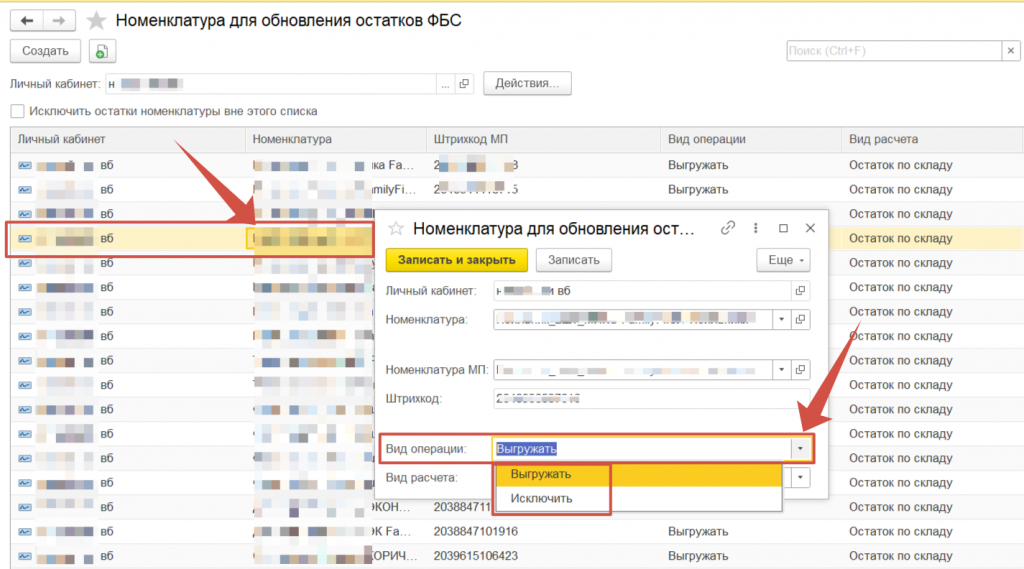The image size is (1024, 569).
Task: Select Исключить from the dropdown list
Action: tap(541, 498)
